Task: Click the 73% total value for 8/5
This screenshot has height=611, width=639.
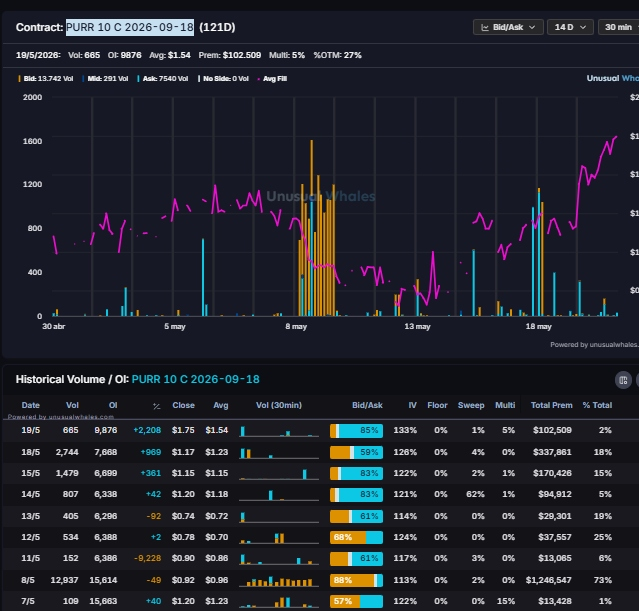Action: [603, 580]
